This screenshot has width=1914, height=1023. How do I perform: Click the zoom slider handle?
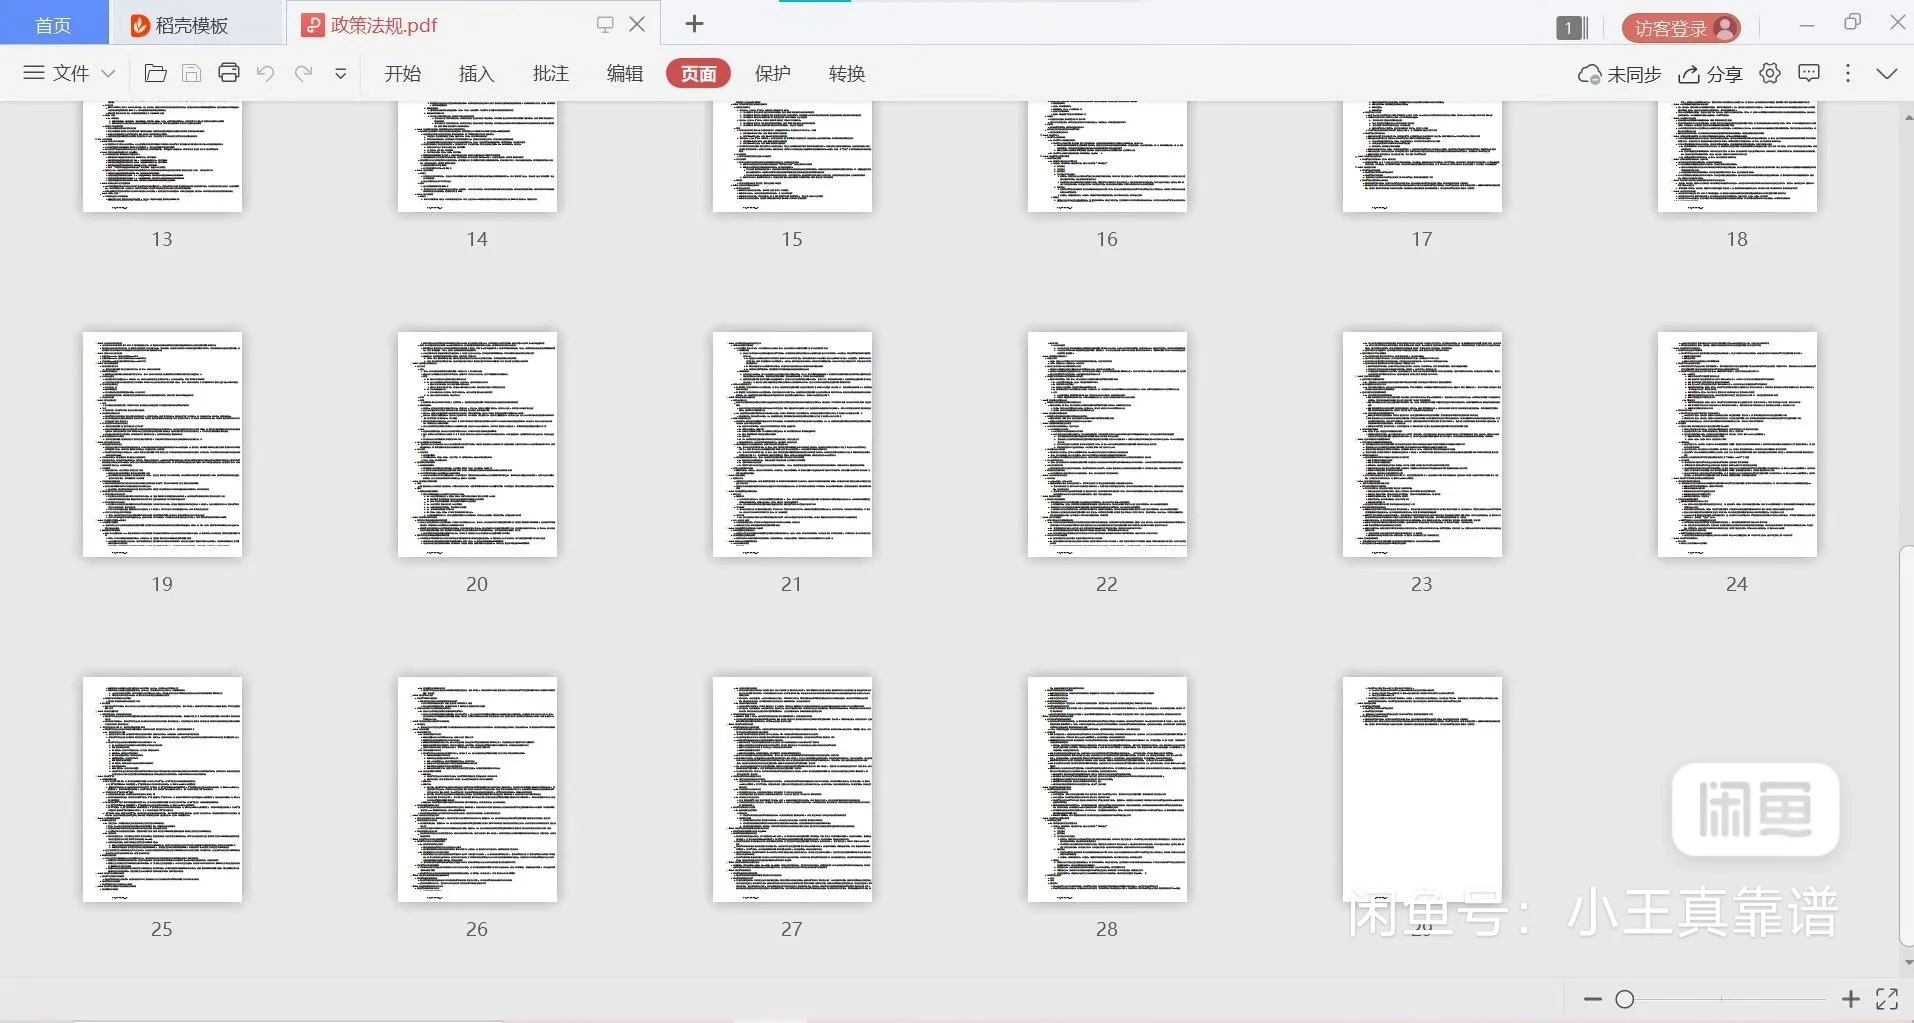pyautogui.click(x=1625, y=999)
